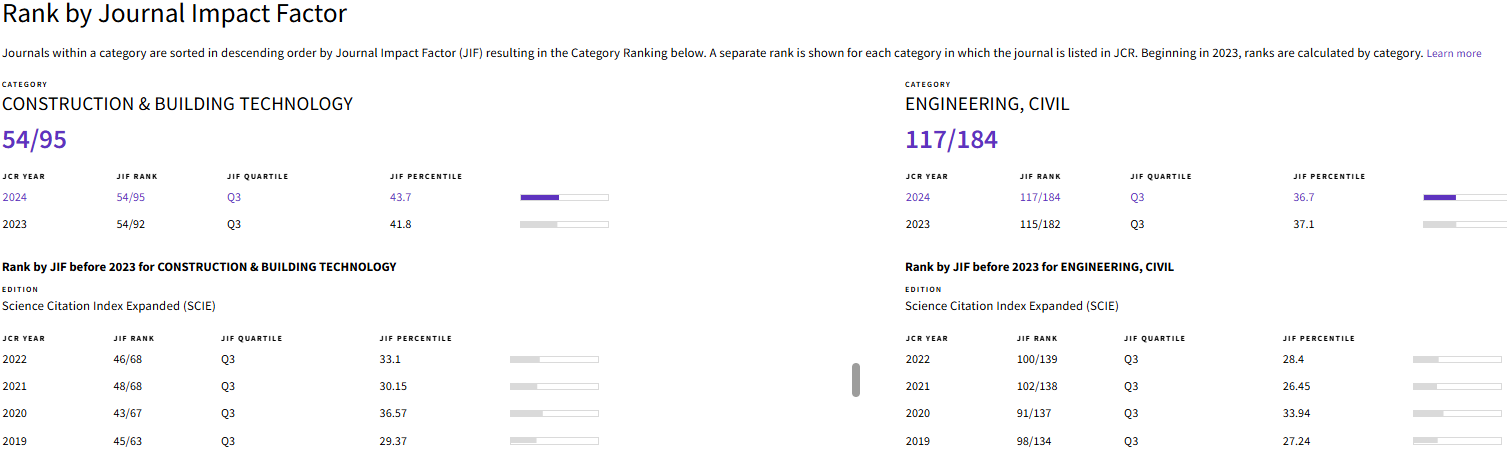Click the Learn more link
This screenshot has width=1507, height=451.
click(1453, 53)
